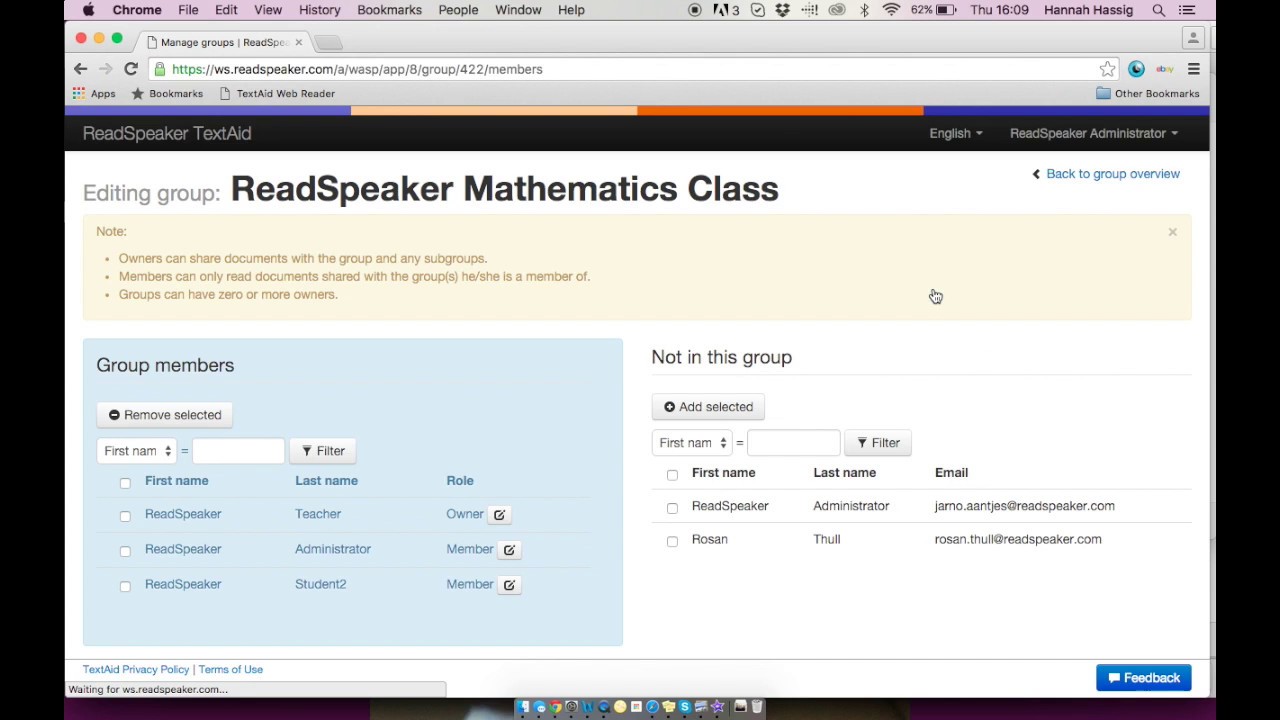Screen dimensions: 1280x720
Task: Open Notification Center list icon
Action: click(x=1187, y=10)
